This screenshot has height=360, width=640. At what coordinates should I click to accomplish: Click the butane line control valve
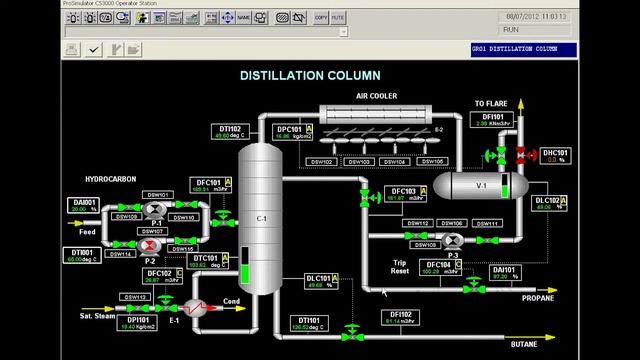(352, 333)
